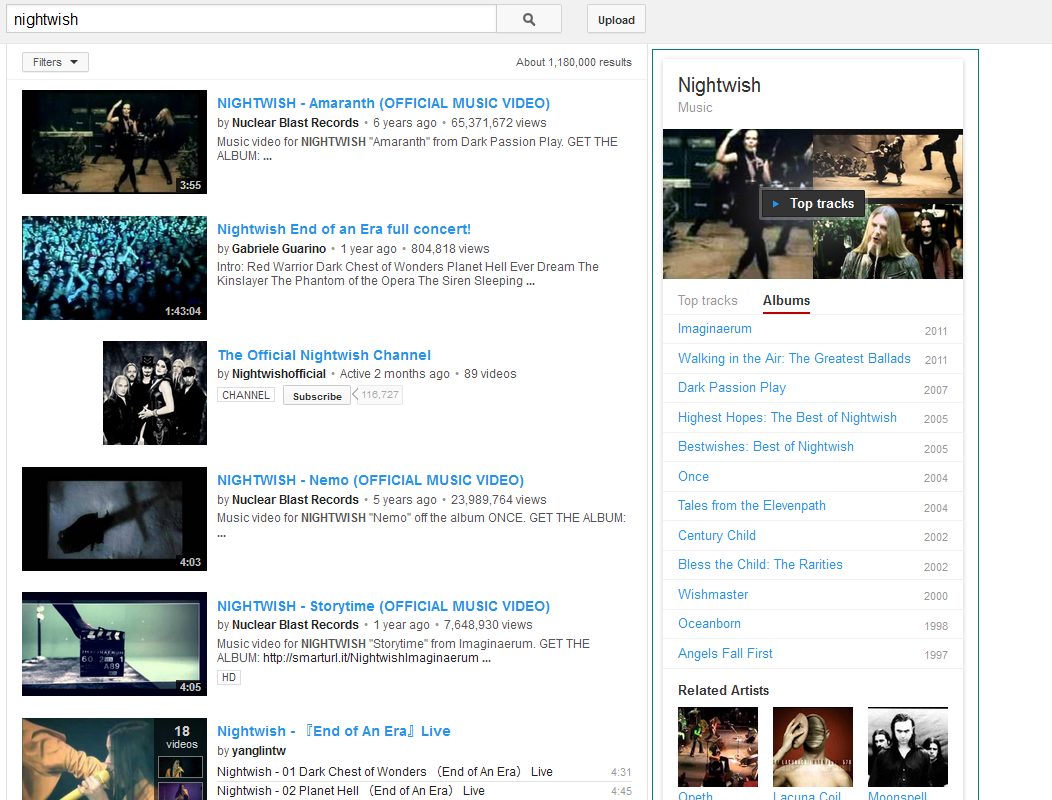Click the Lacuna Coil related artist thumbnail
The height and width of the screenshot is (800, 1052).
812,747
